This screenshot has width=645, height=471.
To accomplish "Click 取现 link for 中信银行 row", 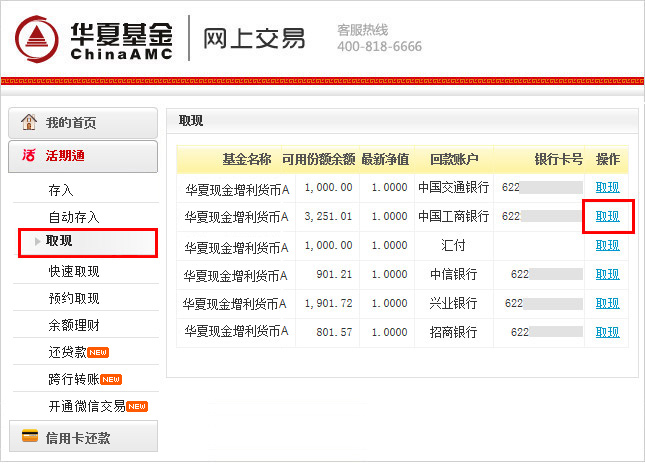I will tap(608, 274).
